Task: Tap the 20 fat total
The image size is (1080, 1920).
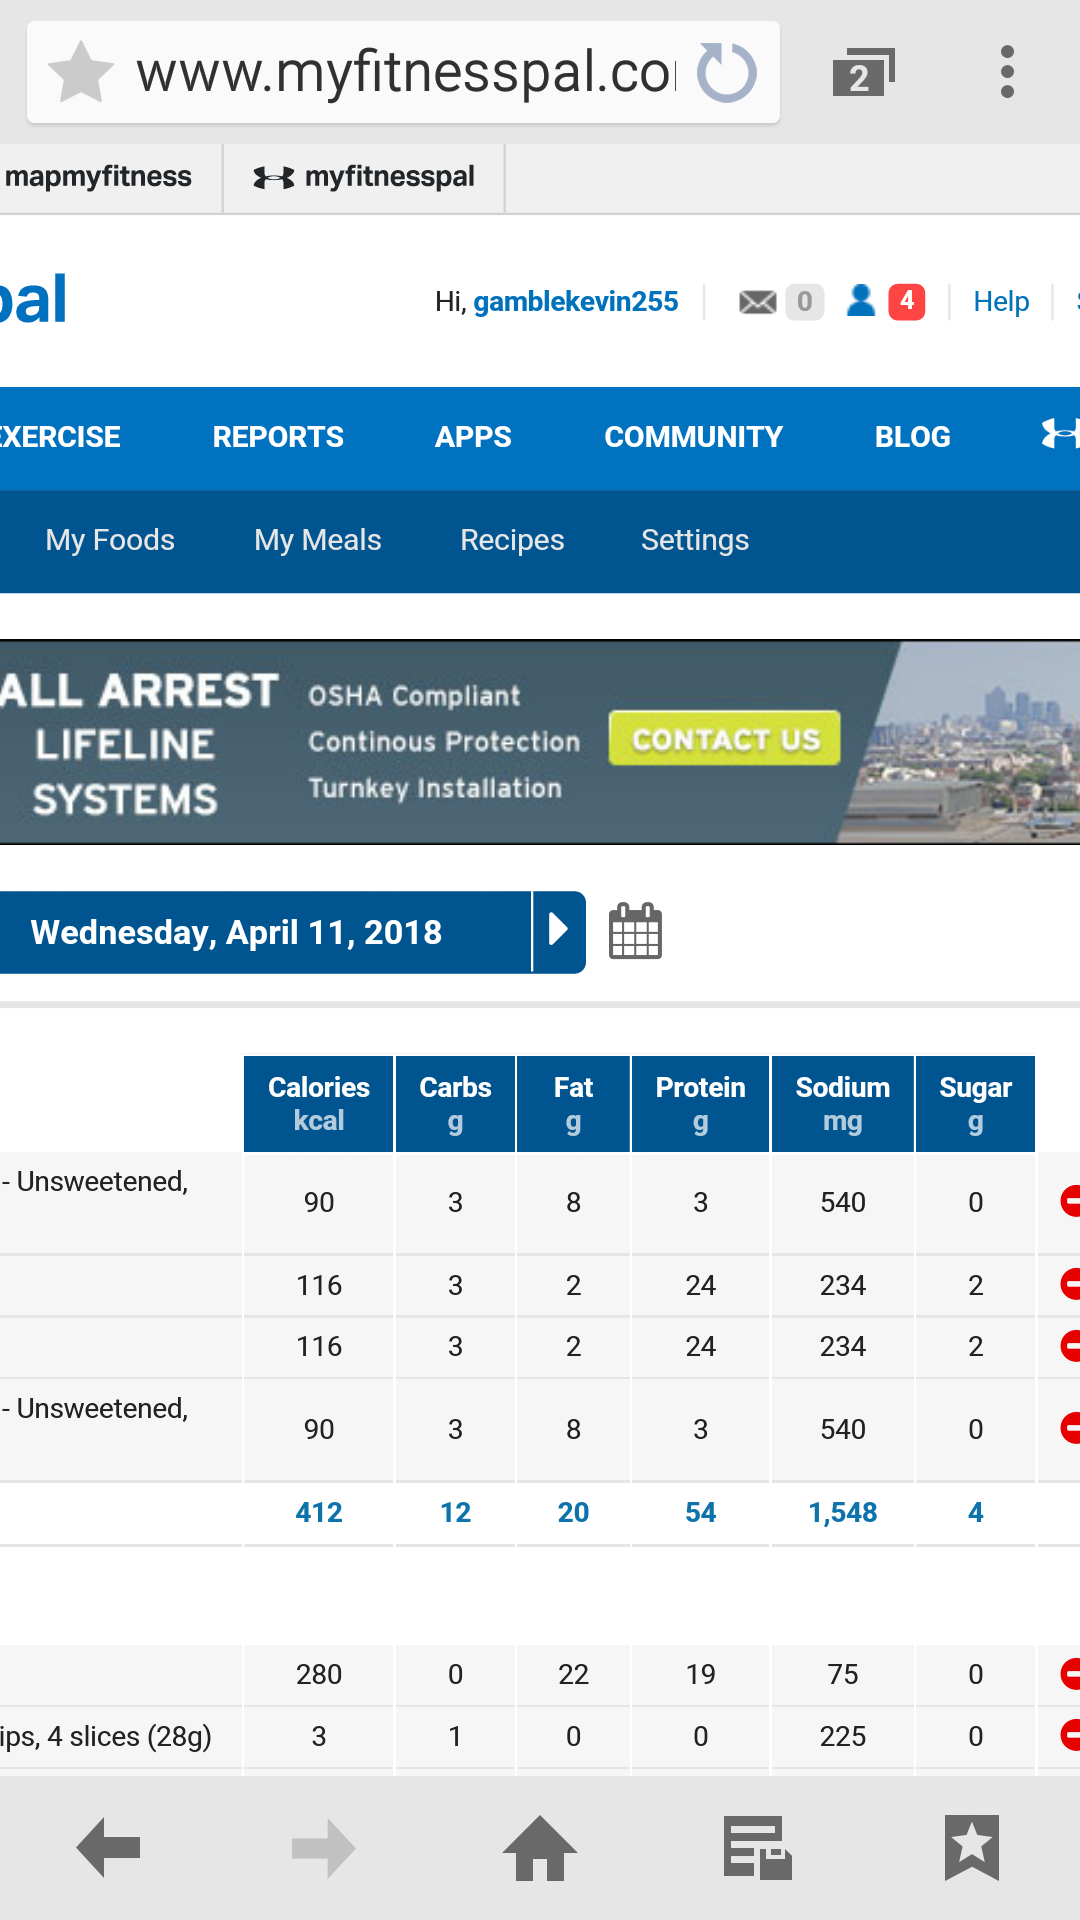Action: (573, 1513)
